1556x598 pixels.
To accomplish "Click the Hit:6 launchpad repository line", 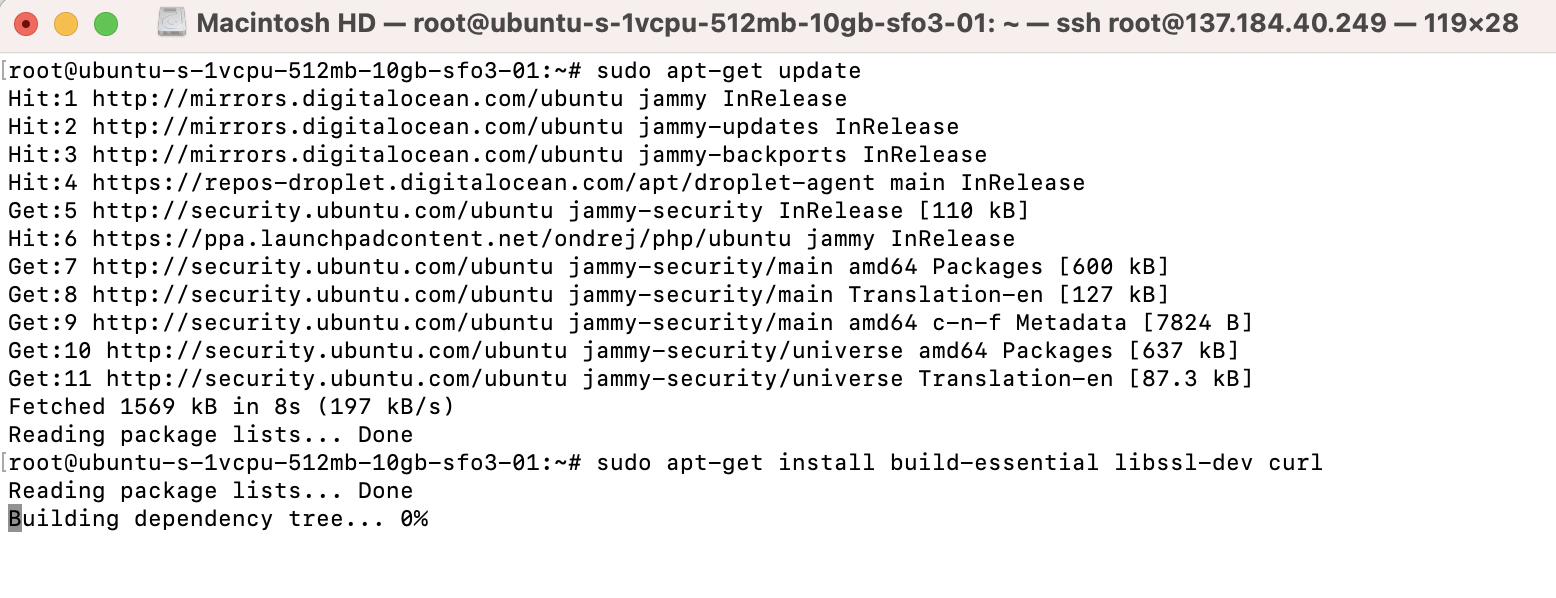I will (500, 238).
